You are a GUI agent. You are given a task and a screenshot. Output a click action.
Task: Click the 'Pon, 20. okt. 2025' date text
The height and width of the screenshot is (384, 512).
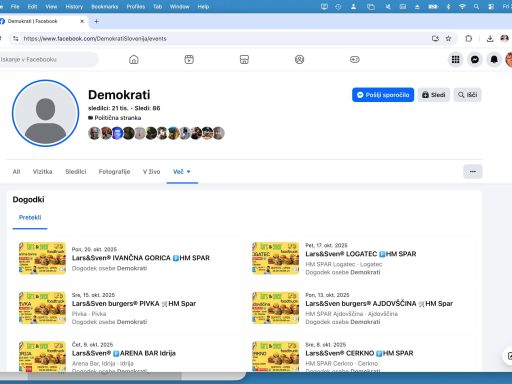click(x=94, y=249)
